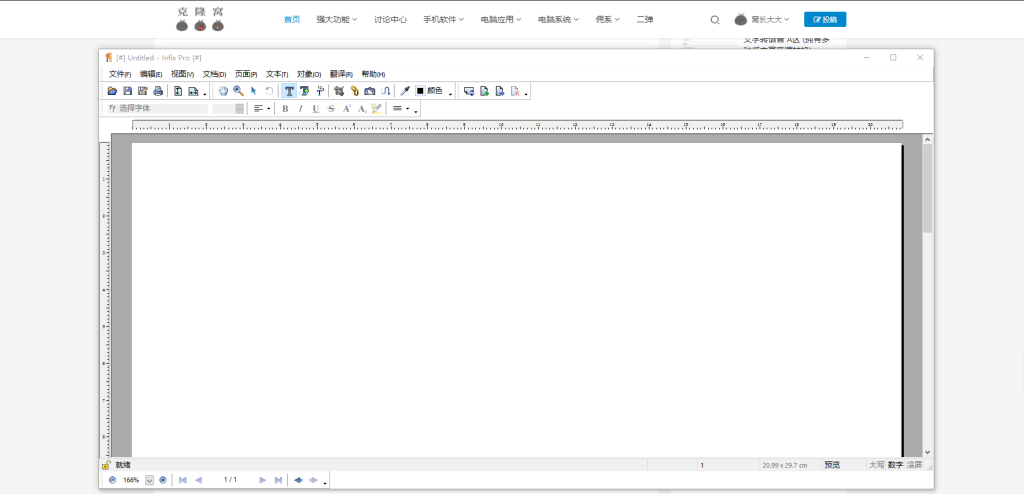The image size is (1024, 494).
Task: Click the insert page icon with green plus
Action: (x=485, y=91)
